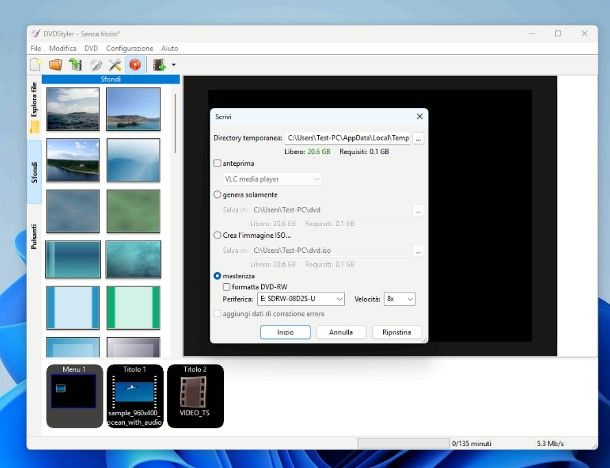This screenshot has width=610, height=468.
Task: Click the Ripristina button
Action: (x=396, y=332)
